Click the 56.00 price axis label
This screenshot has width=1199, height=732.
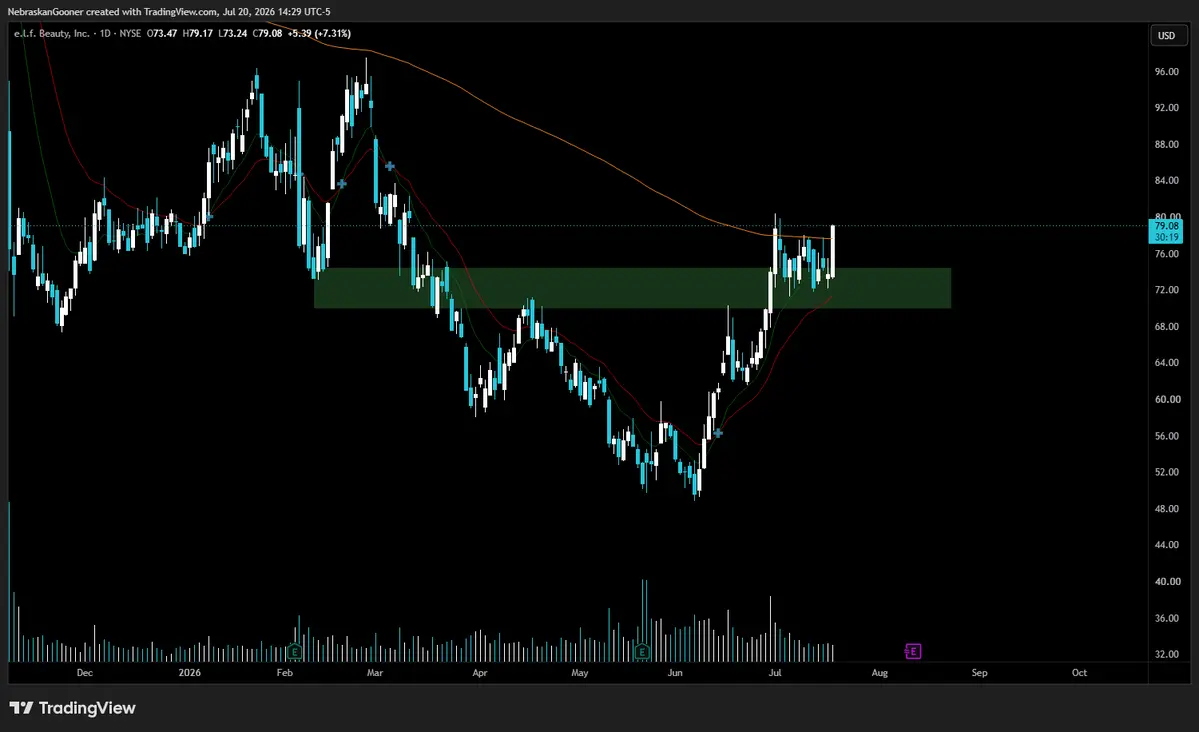pos(1167,436)
